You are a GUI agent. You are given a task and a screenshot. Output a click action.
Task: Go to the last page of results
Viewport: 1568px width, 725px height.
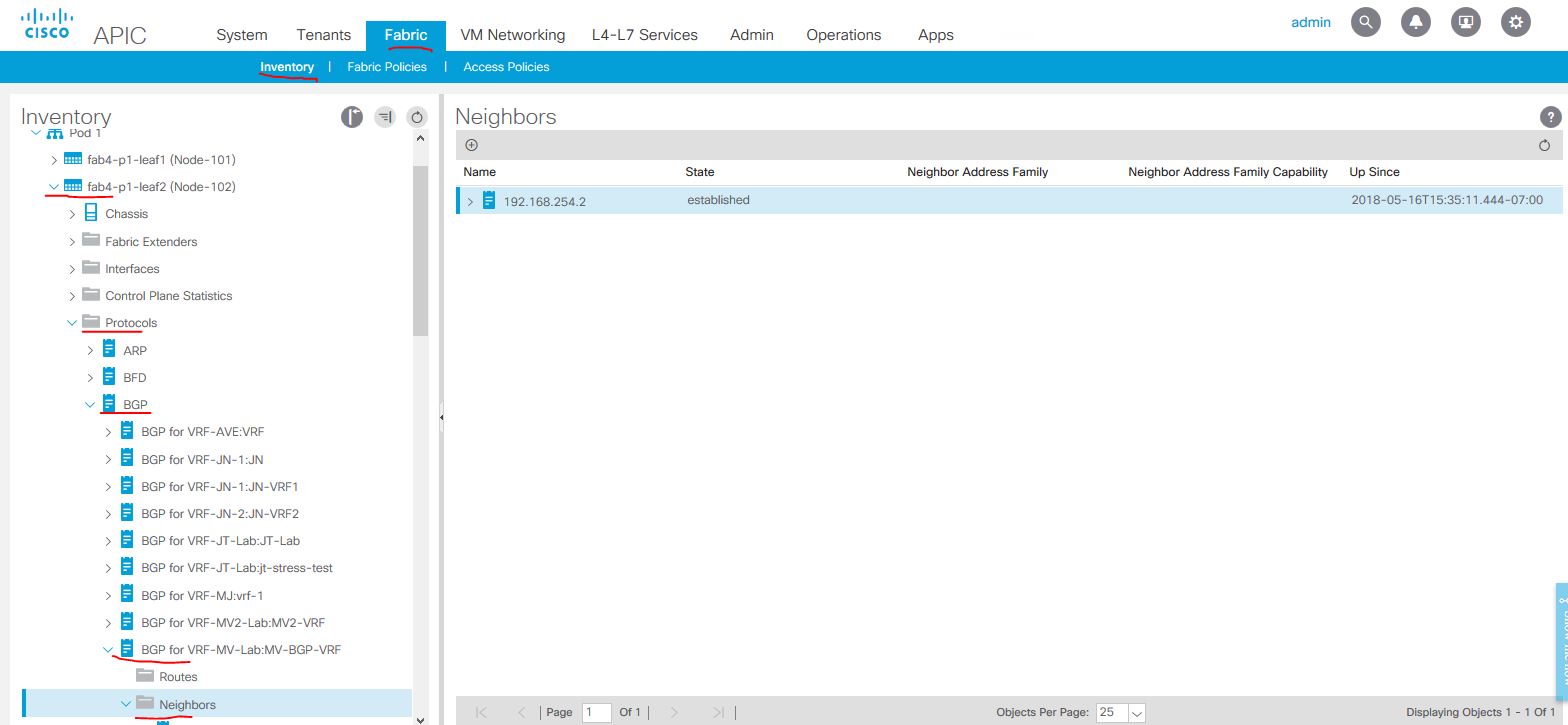tap(718, 712)
